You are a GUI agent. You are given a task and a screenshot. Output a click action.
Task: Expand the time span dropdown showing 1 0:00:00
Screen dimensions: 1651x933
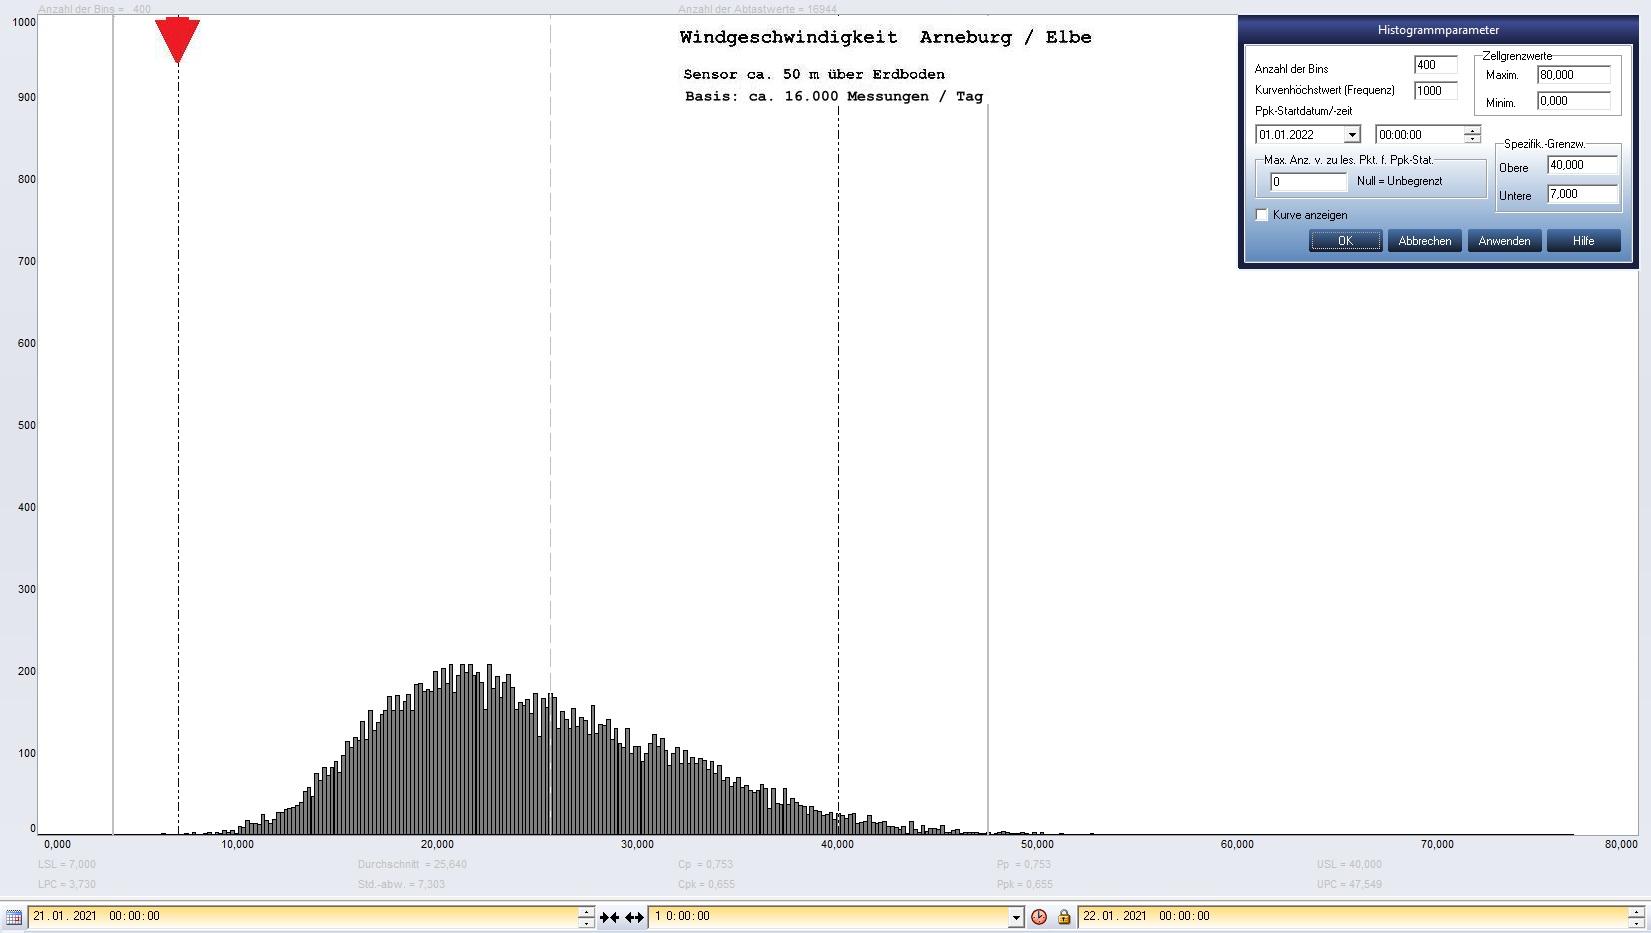(x=1016, y=916)
